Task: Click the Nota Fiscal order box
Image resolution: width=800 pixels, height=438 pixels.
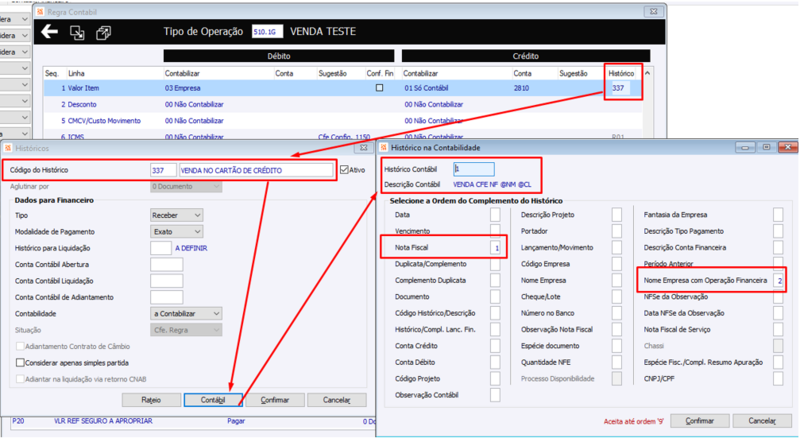Action: 495,248
